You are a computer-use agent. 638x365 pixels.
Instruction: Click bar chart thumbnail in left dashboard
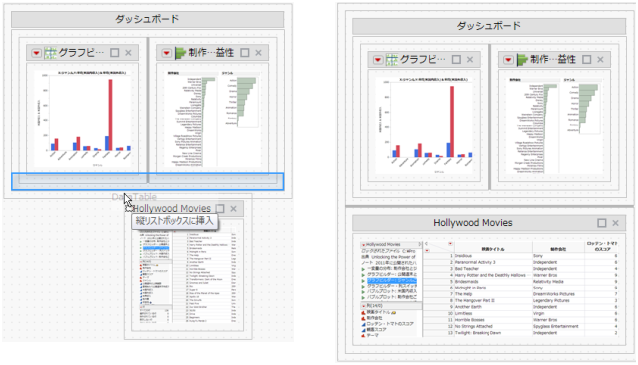tap(83, 118)
